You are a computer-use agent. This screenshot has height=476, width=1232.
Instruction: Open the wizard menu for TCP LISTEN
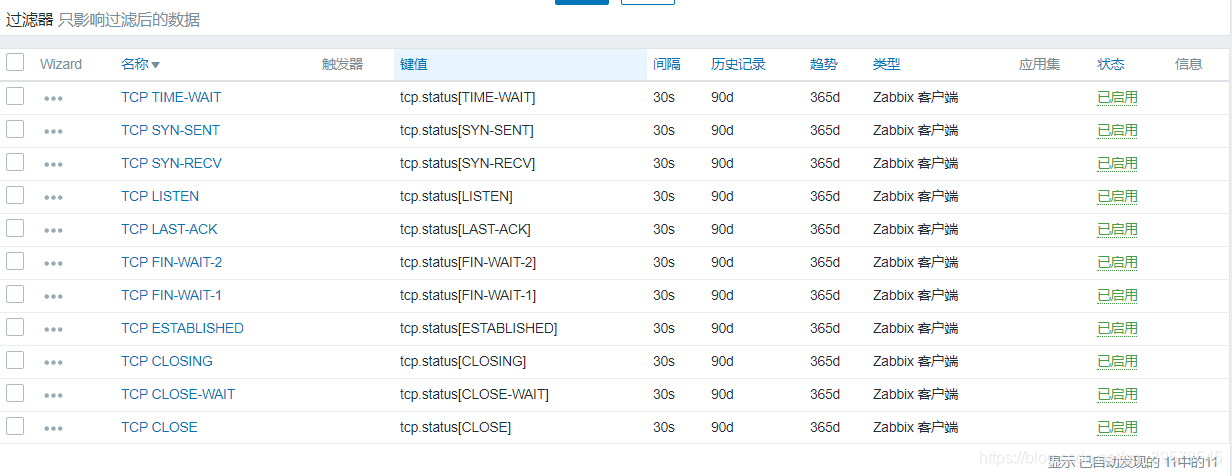(54, 198)
